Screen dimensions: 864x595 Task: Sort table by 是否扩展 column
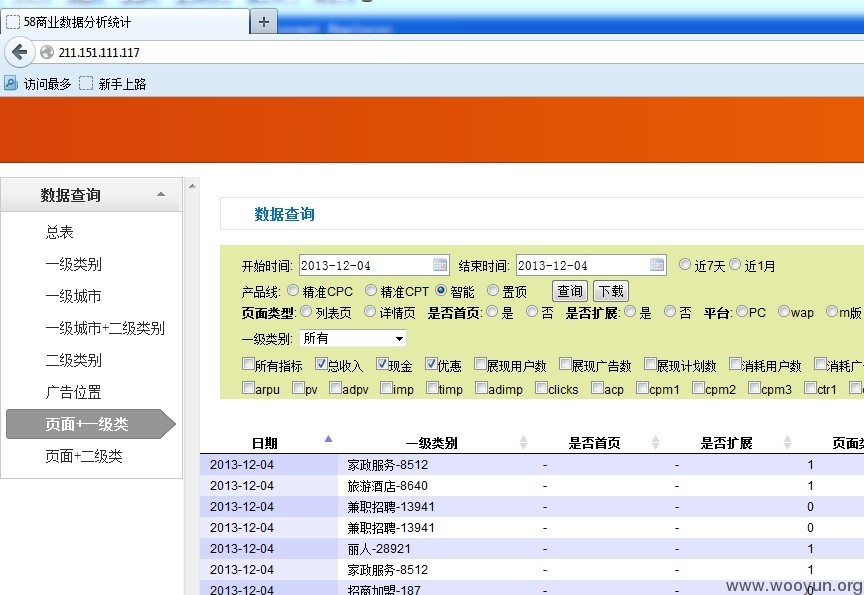pyautogui.click(x=787, y=442)
